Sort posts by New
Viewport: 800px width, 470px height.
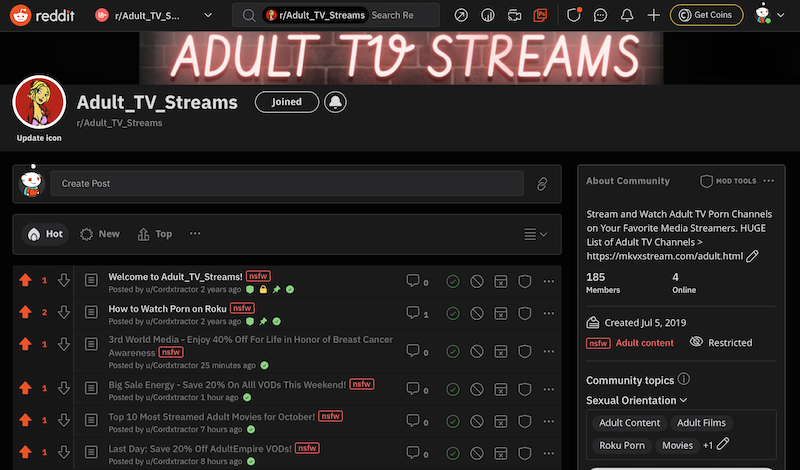point(100,234)
